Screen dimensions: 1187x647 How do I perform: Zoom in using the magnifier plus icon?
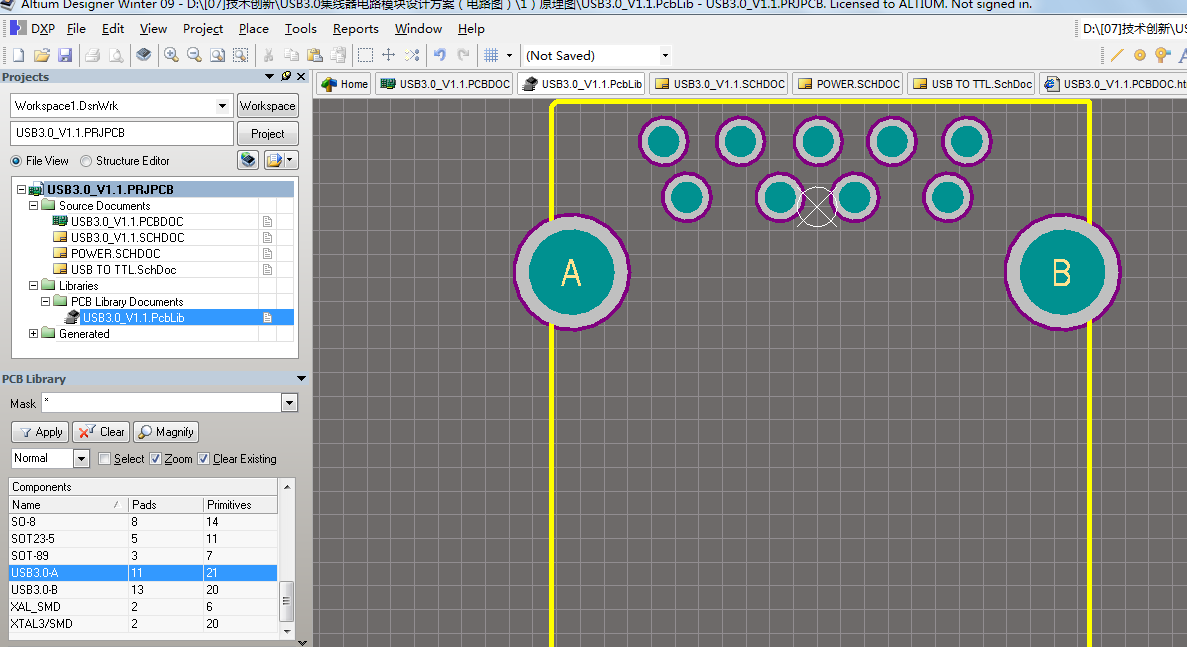coord(171,55)
